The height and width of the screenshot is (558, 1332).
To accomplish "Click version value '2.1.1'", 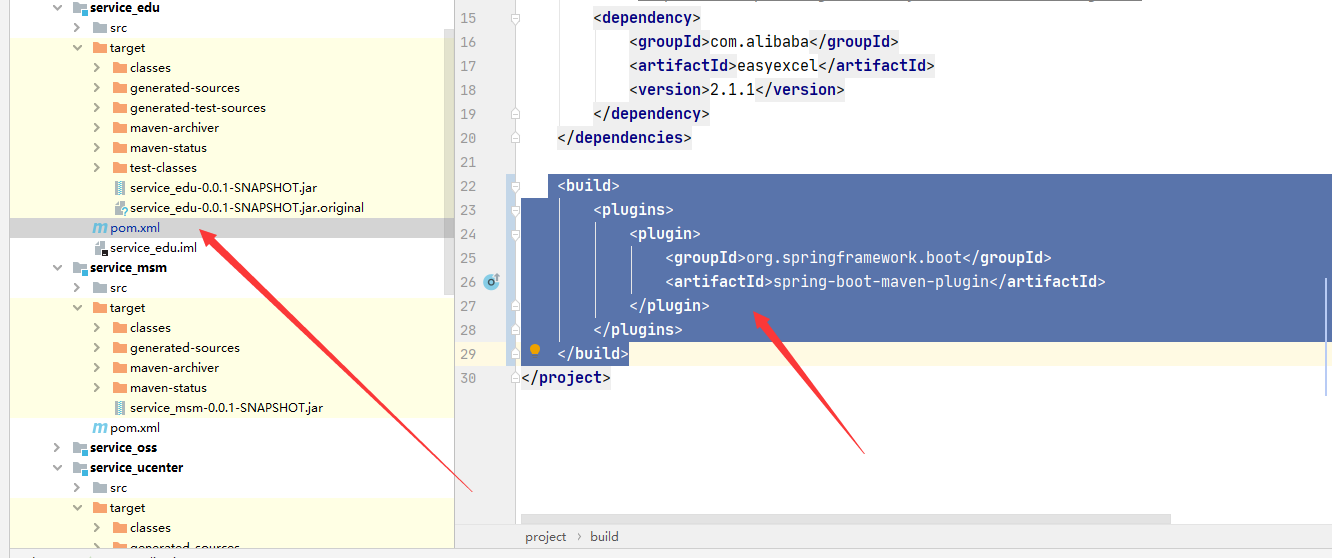I will 732,90.
